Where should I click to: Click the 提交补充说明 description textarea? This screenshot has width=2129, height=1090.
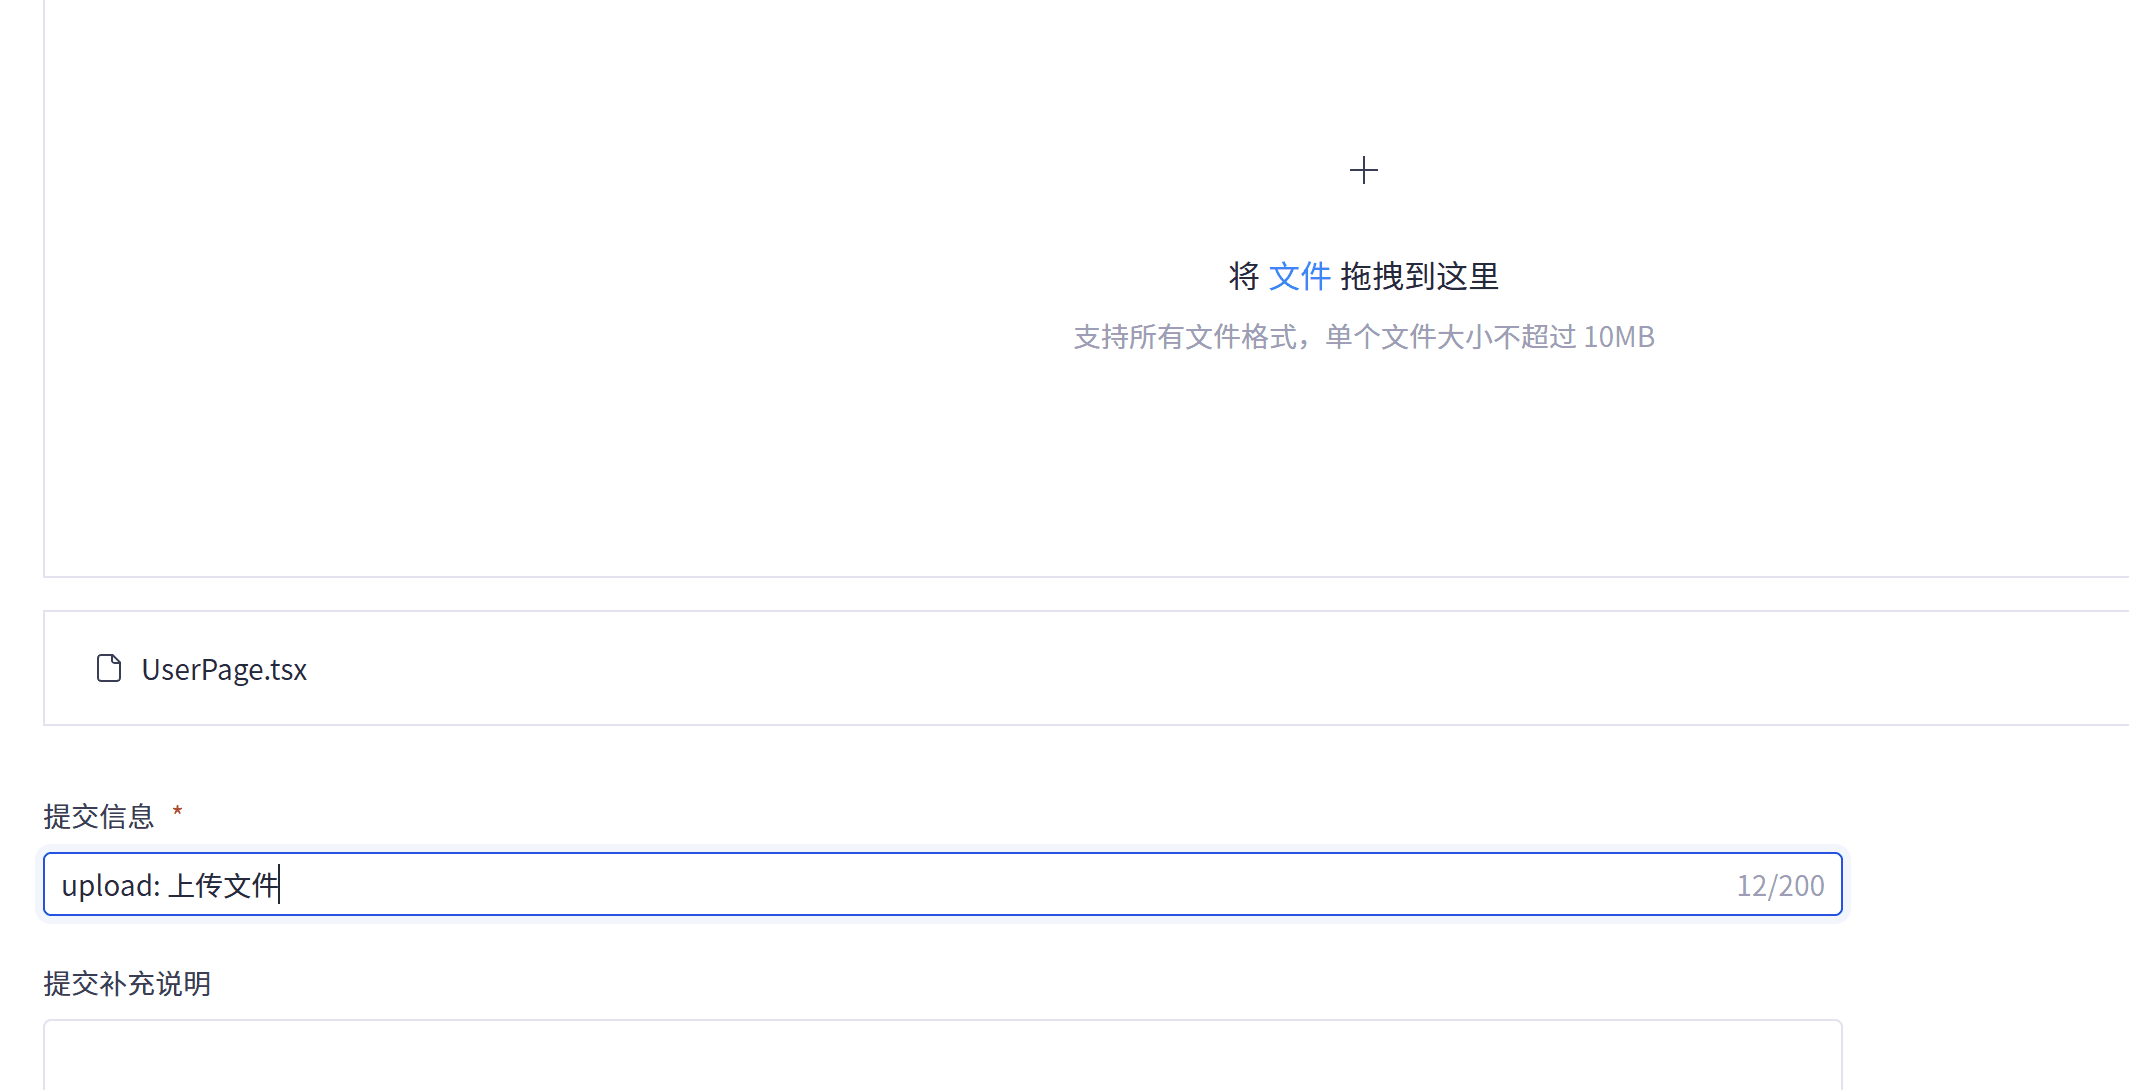pyautogui.click(x=942, y=1056)
